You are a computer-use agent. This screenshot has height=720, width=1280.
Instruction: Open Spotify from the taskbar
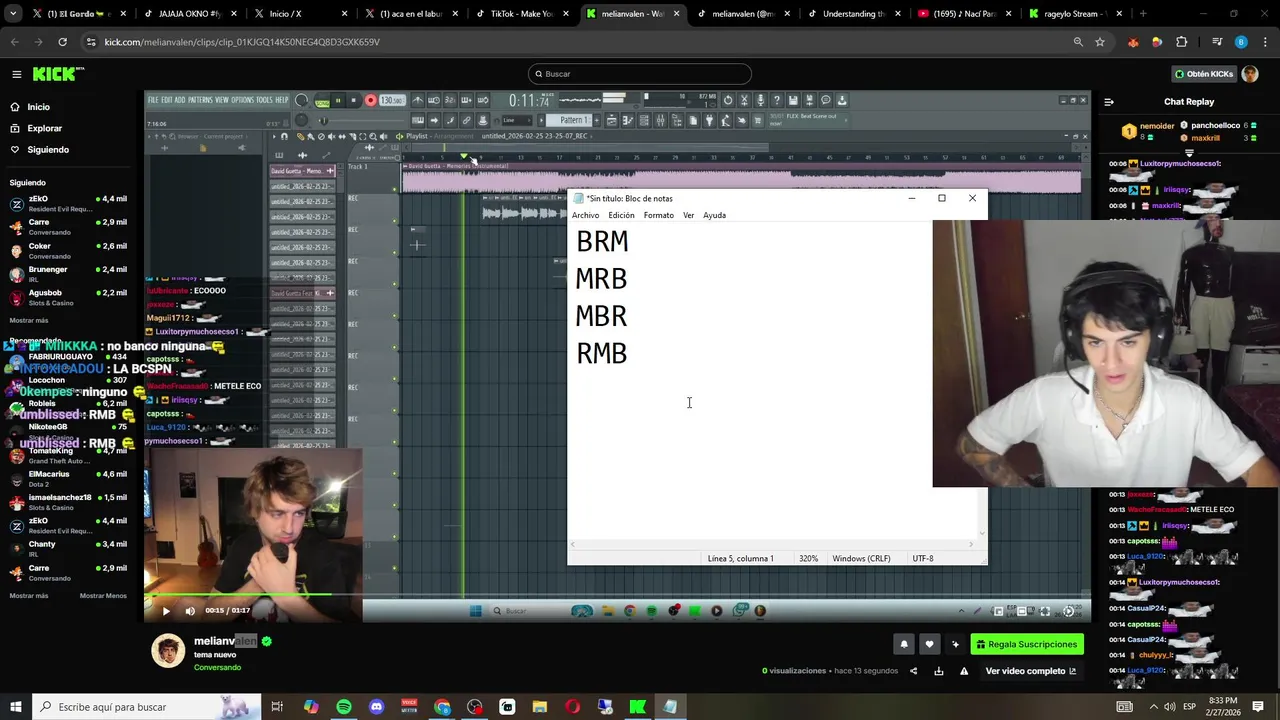[343, 707]
